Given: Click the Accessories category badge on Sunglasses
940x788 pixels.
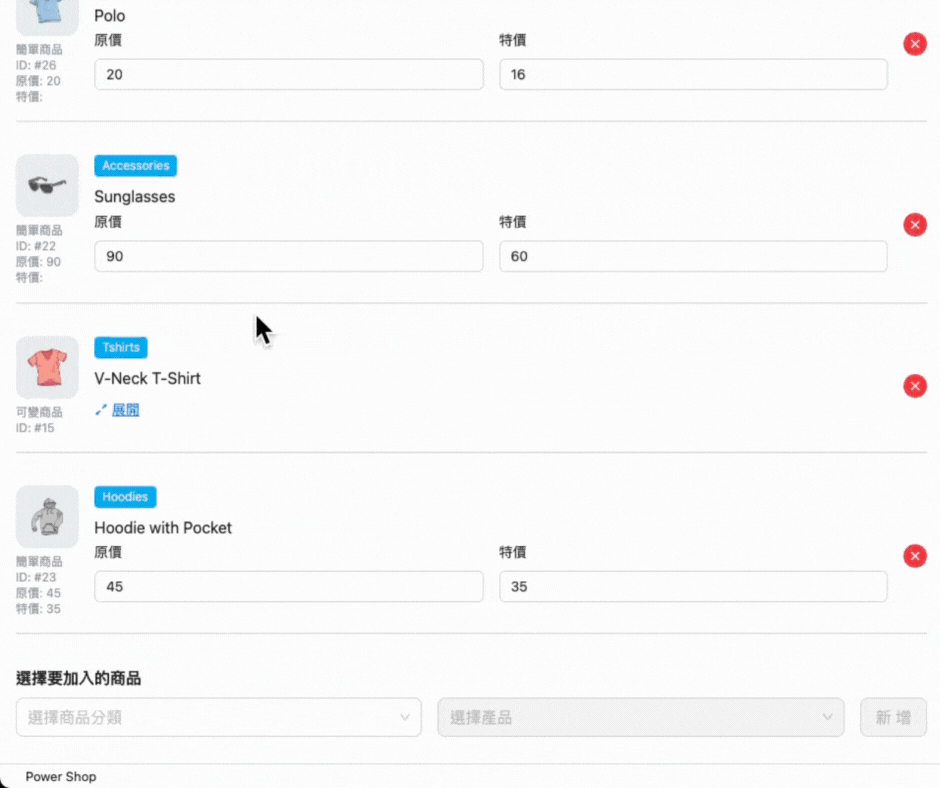Looking at the screenshot, I should point(135,165).
